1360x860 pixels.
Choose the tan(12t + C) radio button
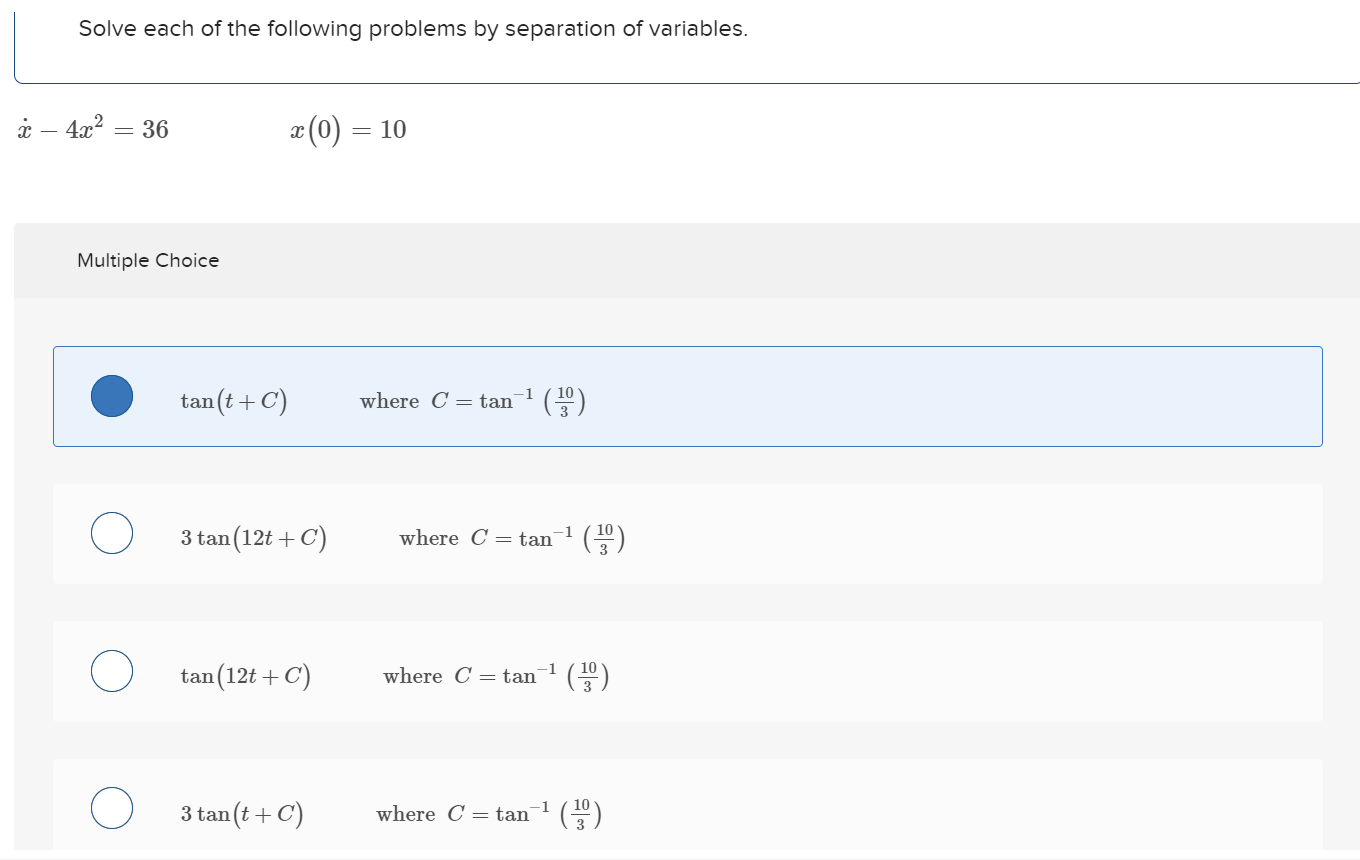click(x=112, y=671)
